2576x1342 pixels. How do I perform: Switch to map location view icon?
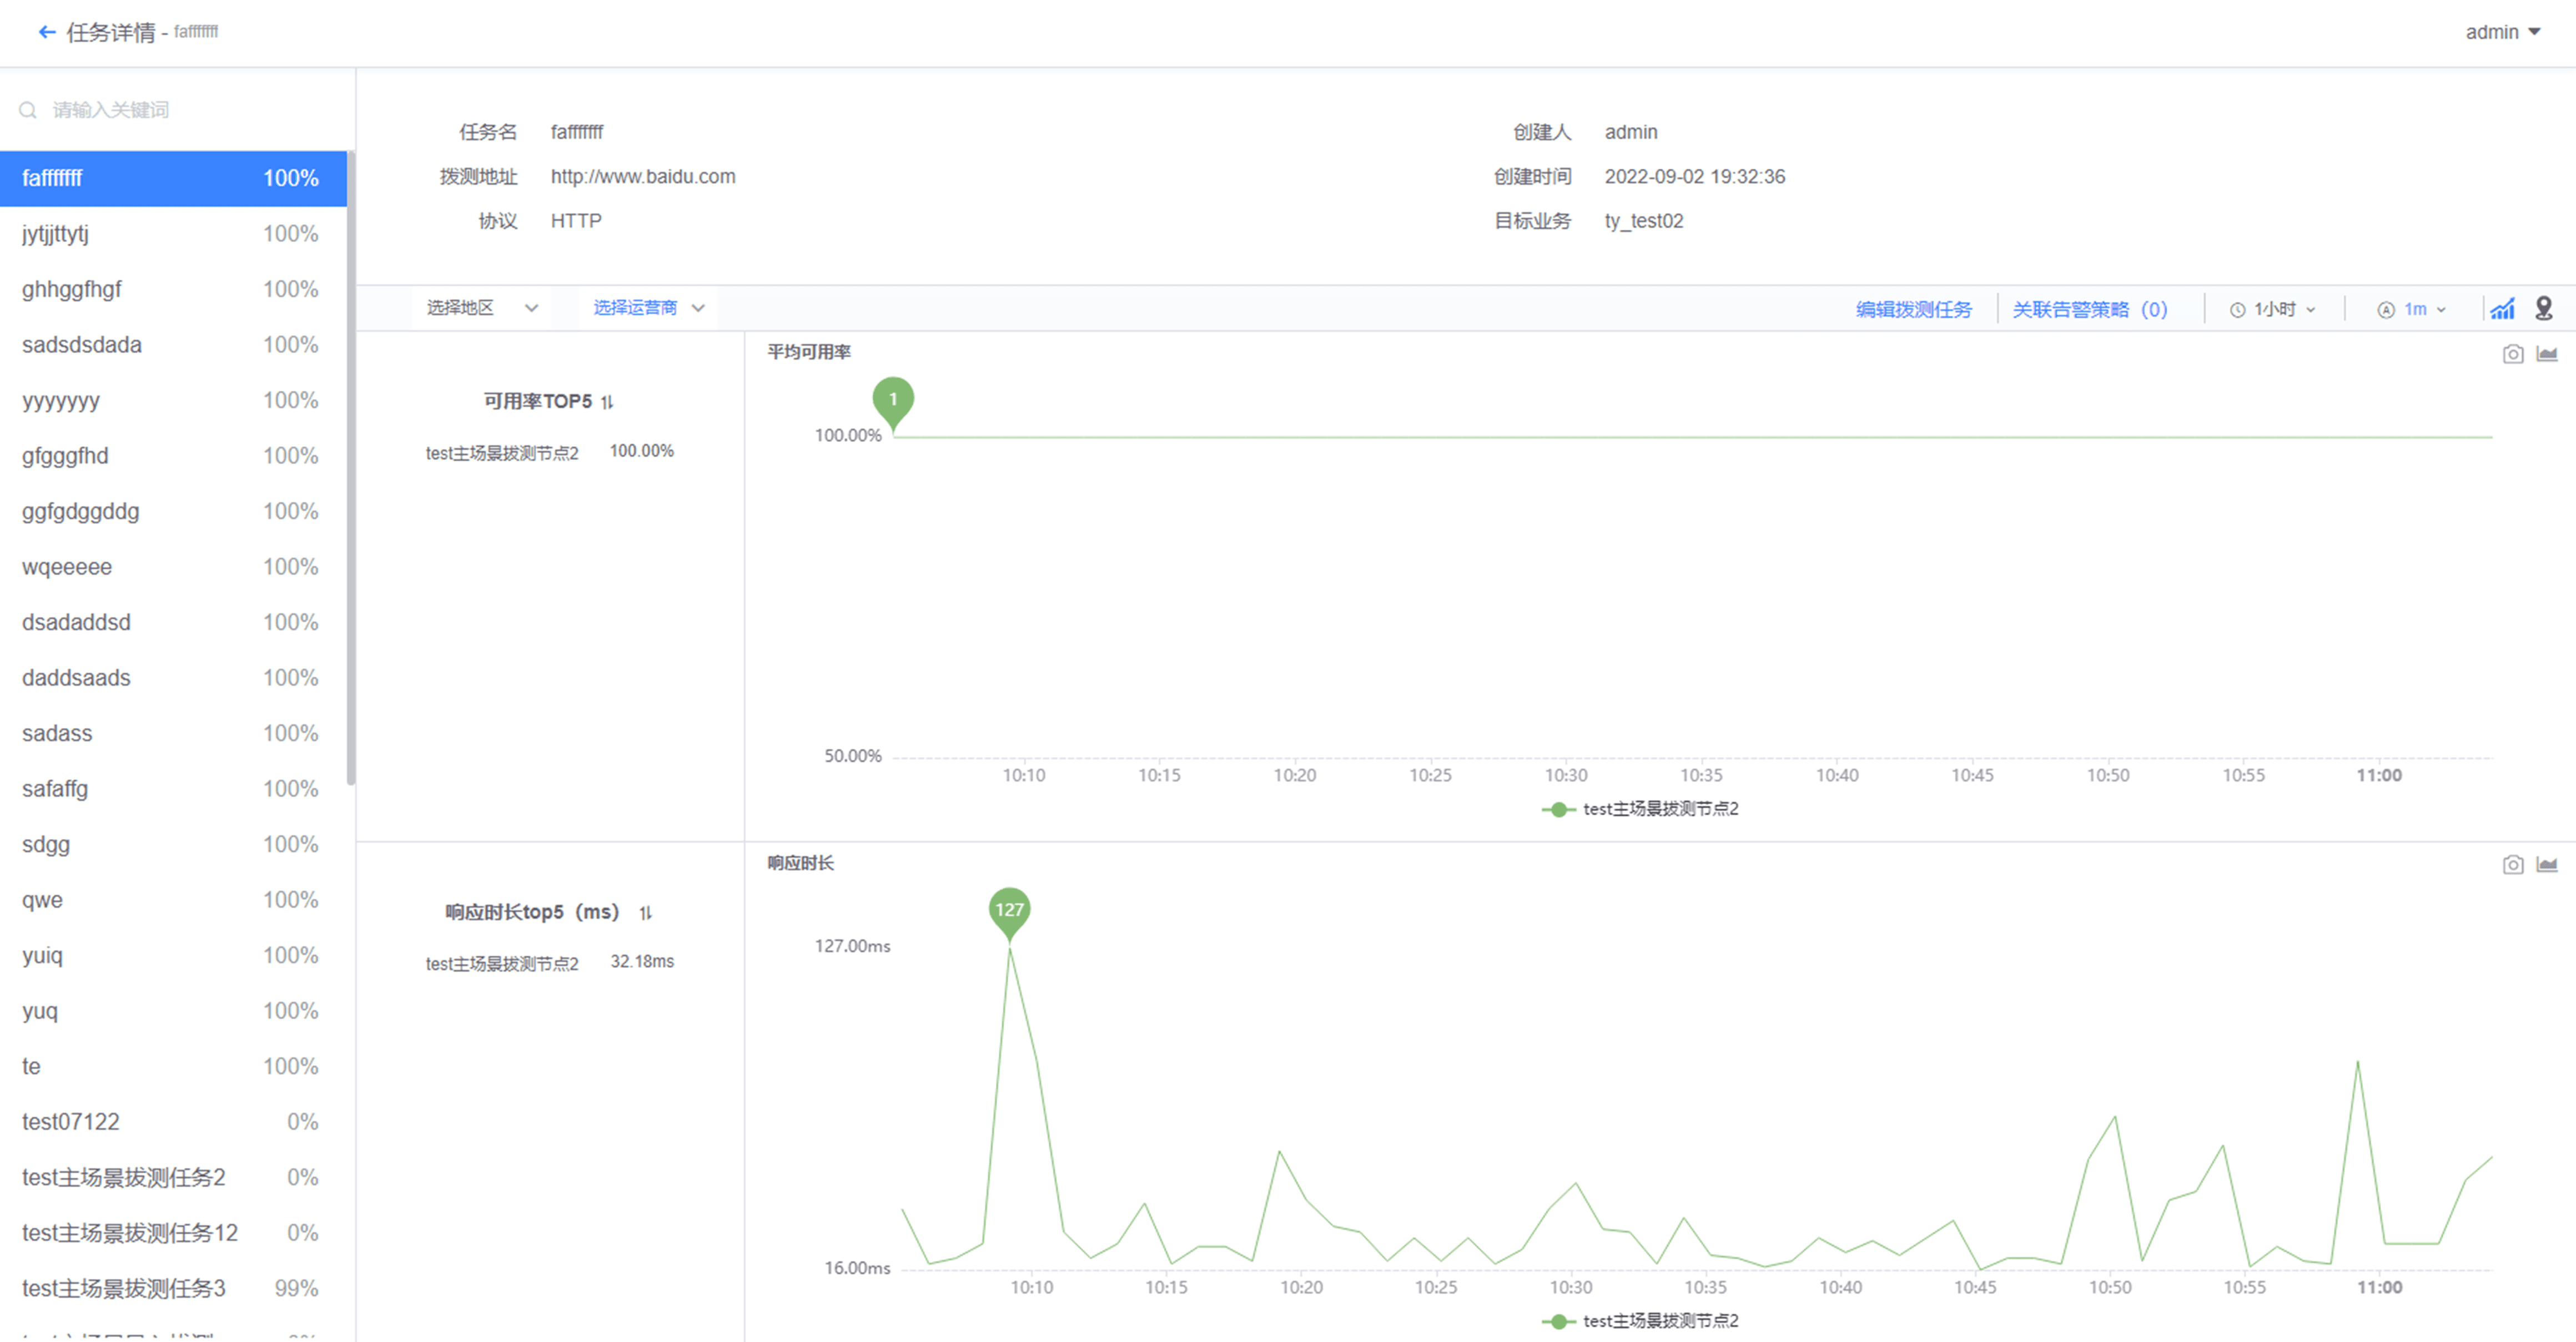click(x=2544, y=309)
